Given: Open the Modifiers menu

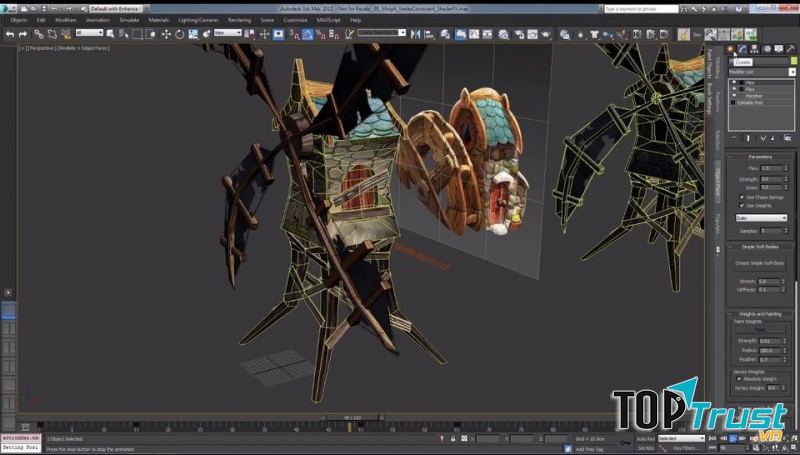Looking at the screenshot, I should [65, 19].
